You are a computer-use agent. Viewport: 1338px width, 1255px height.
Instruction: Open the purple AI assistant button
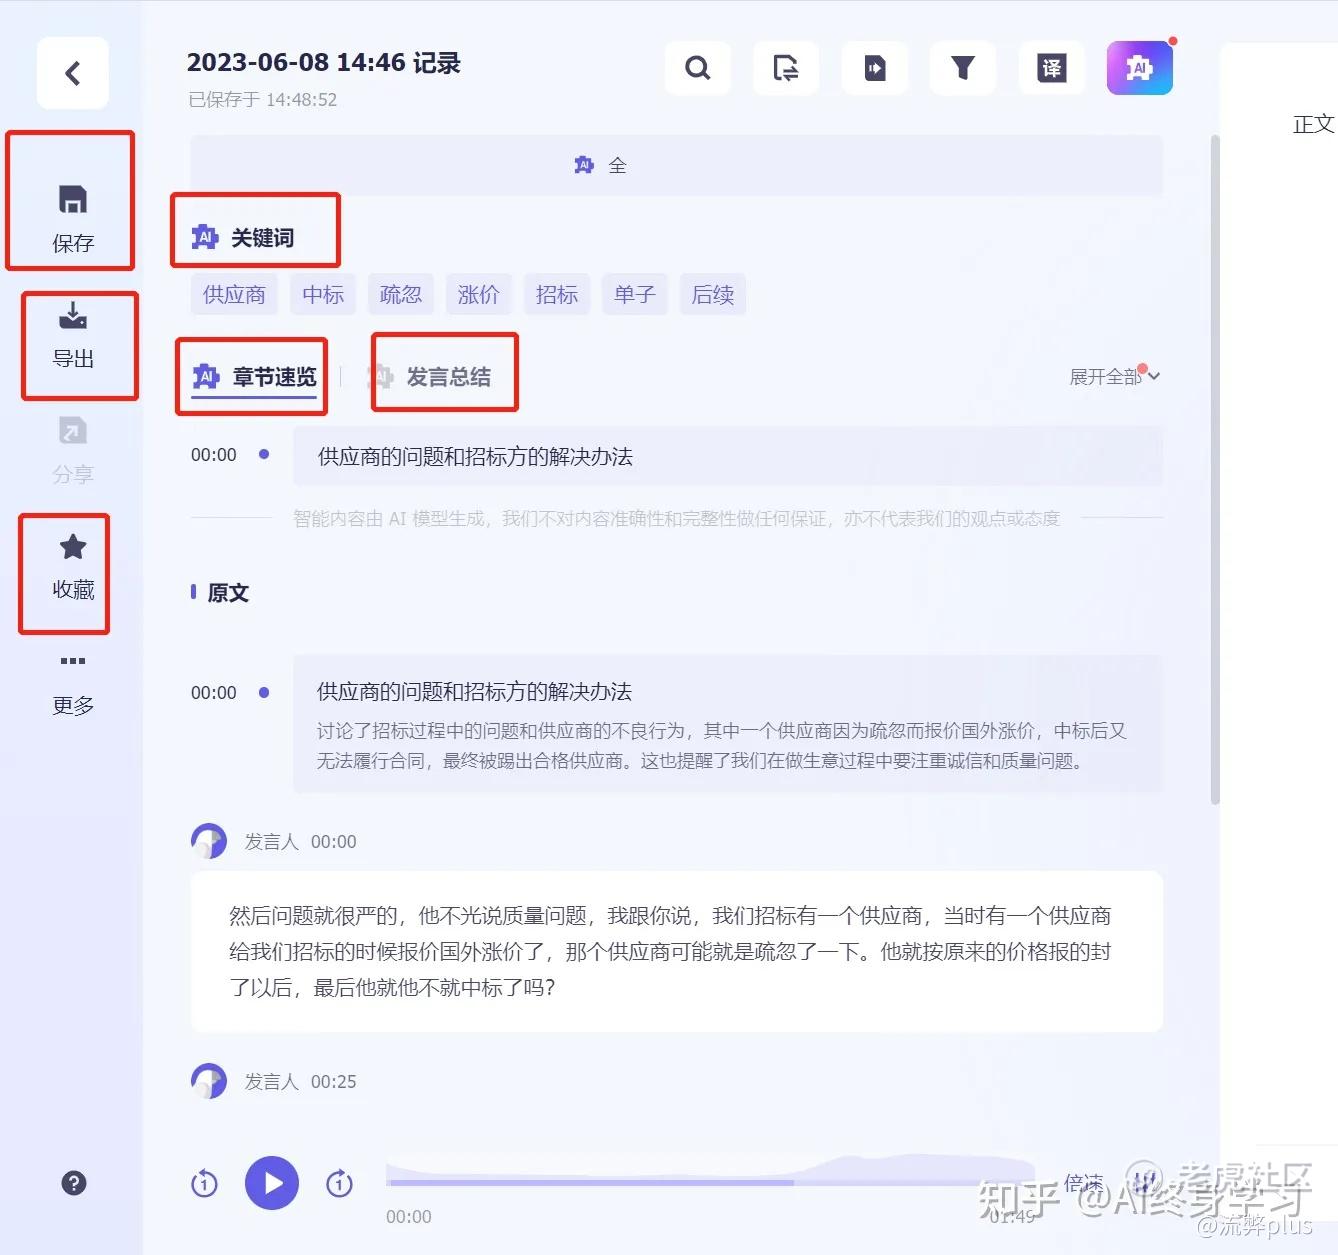pyautogui.click(x=1140, y=68)
